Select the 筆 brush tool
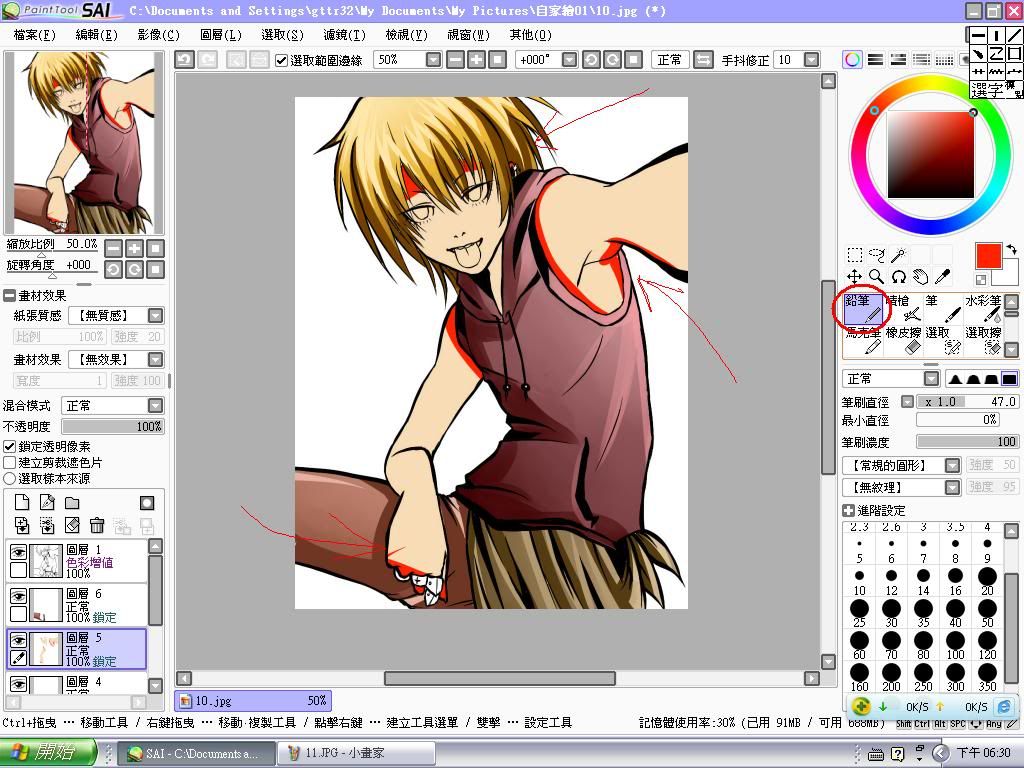The height and width of the screenshot is (768, 1024). [x=944, y=309]
